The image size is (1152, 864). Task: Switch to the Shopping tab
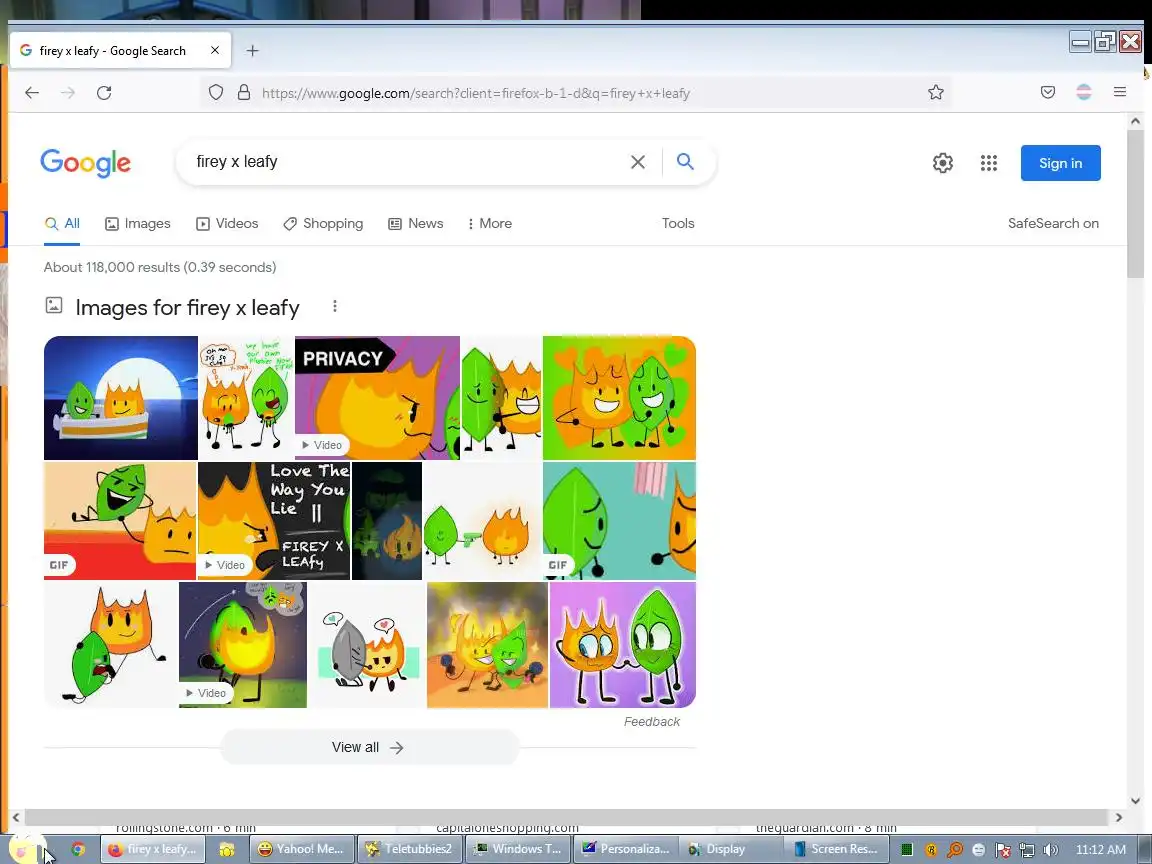click(323, 223)
